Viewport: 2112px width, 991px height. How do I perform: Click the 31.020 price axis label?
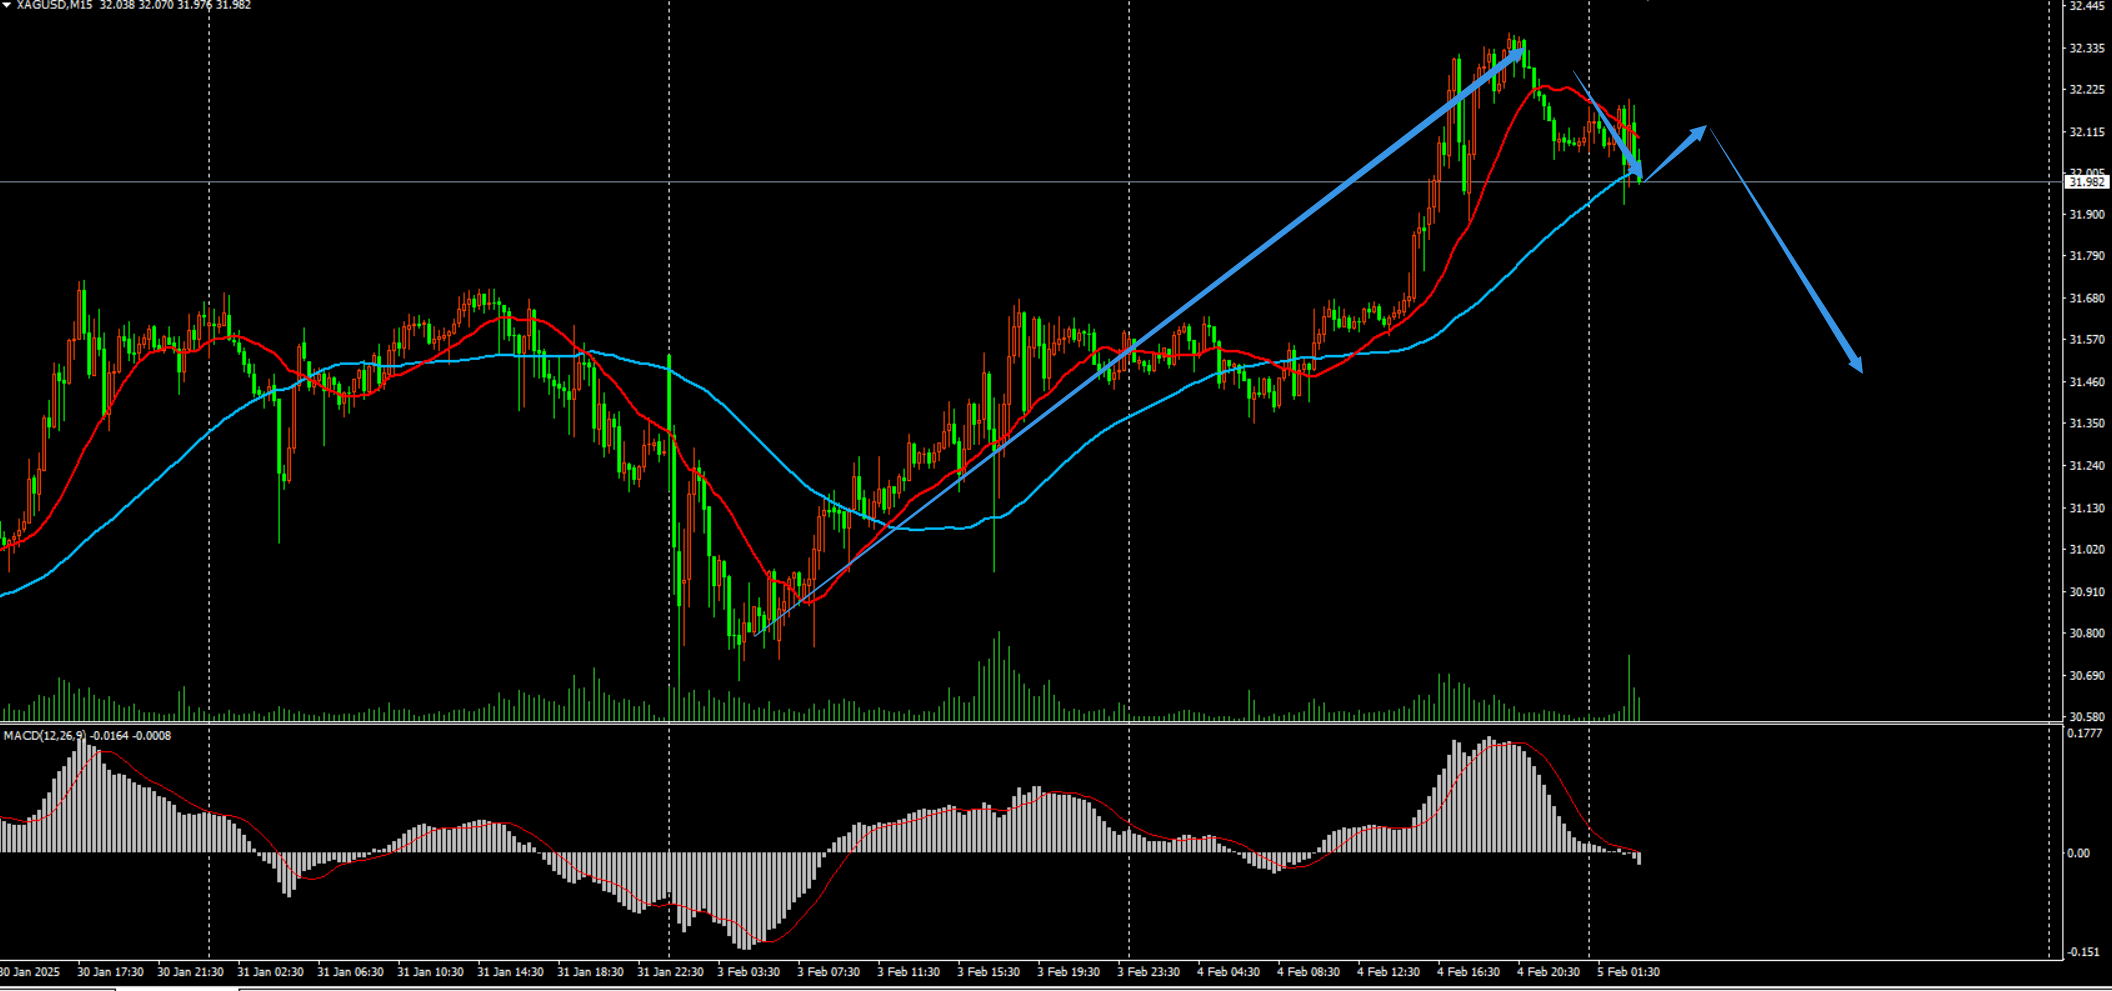(x=2087, y=549)
